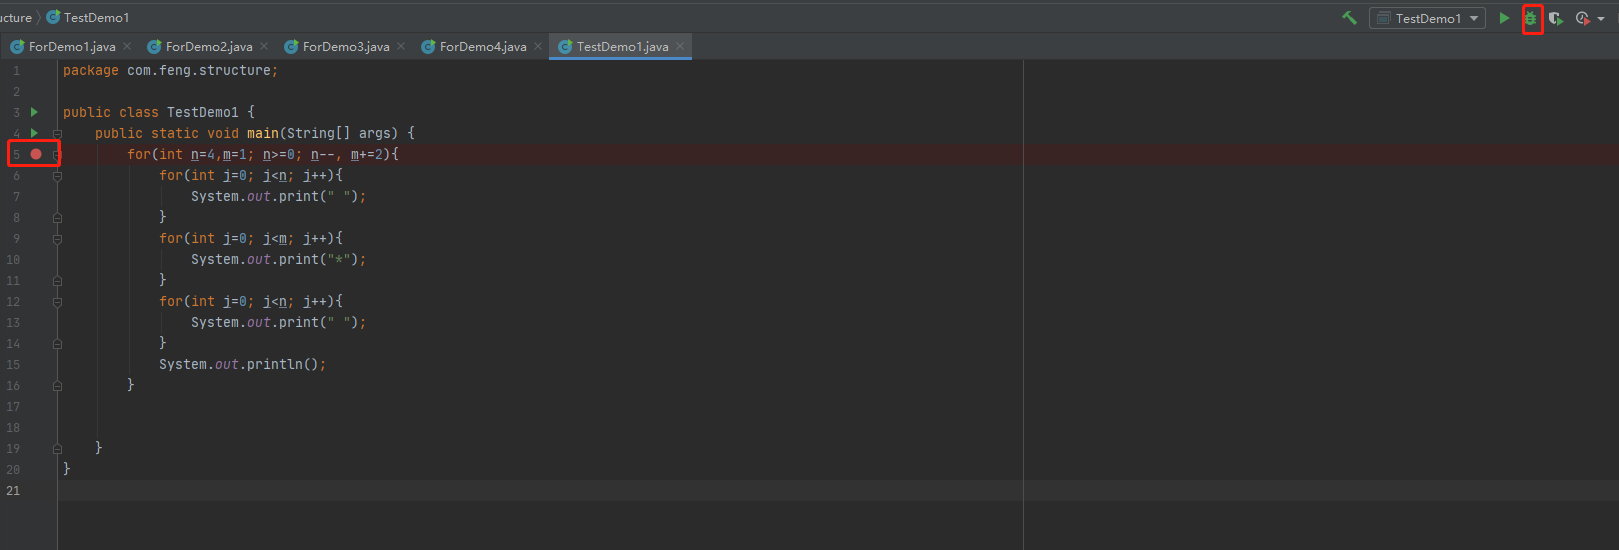Click System.out.print(" ") on line 7
Screen dimensions: 1619x550
[279, 196]
